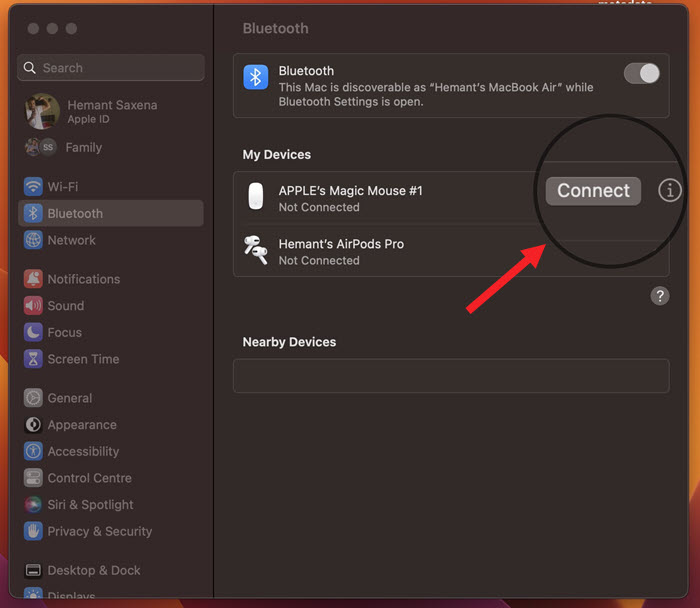The height and width of the screenshot is (608, 700).
Task: Open the Control Centre icon
Action: (33, 478)
